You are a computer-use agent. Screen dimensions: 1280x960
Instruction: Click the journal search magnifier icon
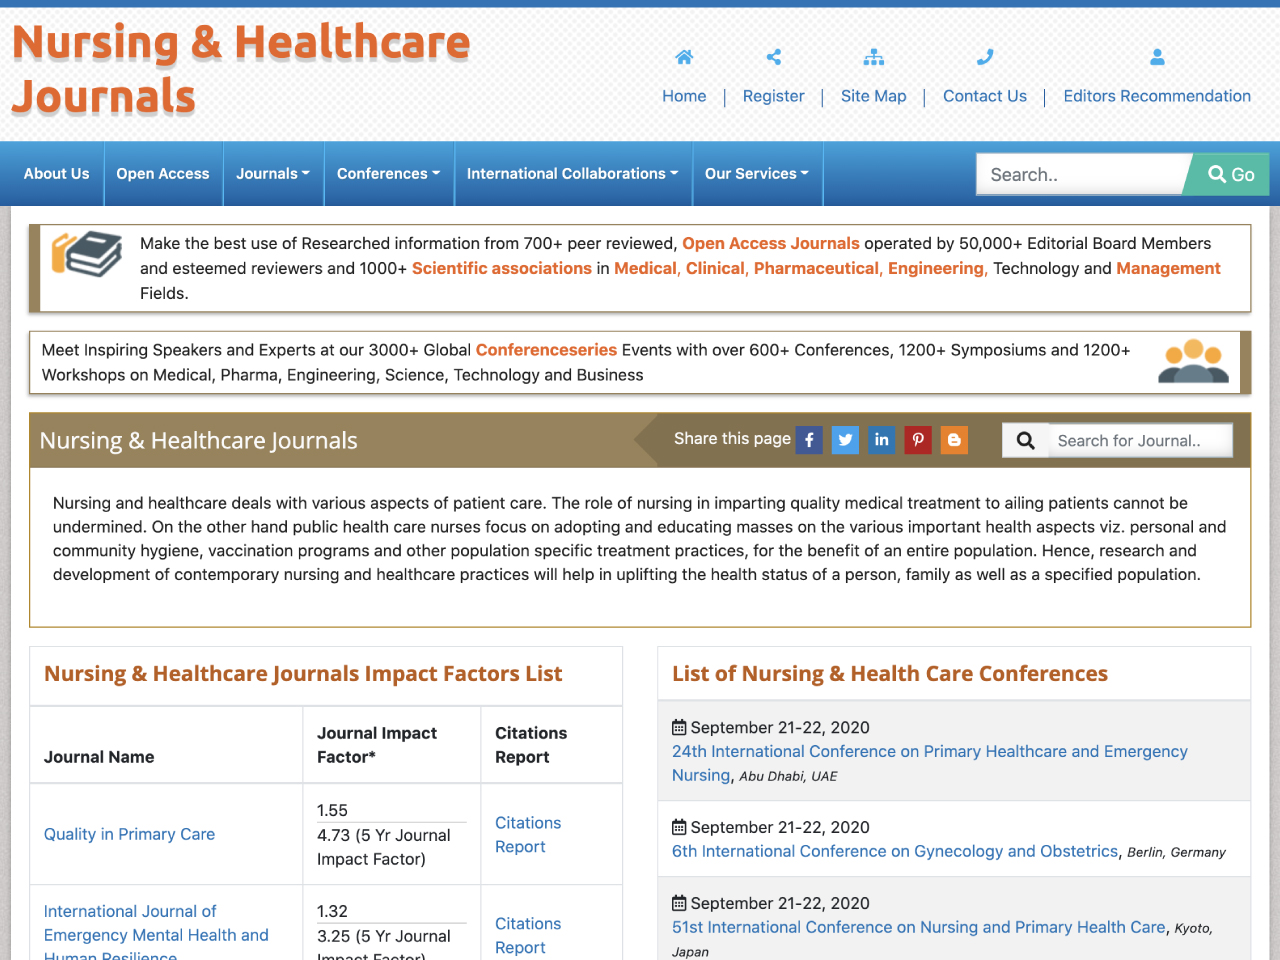pos(1026,440)
